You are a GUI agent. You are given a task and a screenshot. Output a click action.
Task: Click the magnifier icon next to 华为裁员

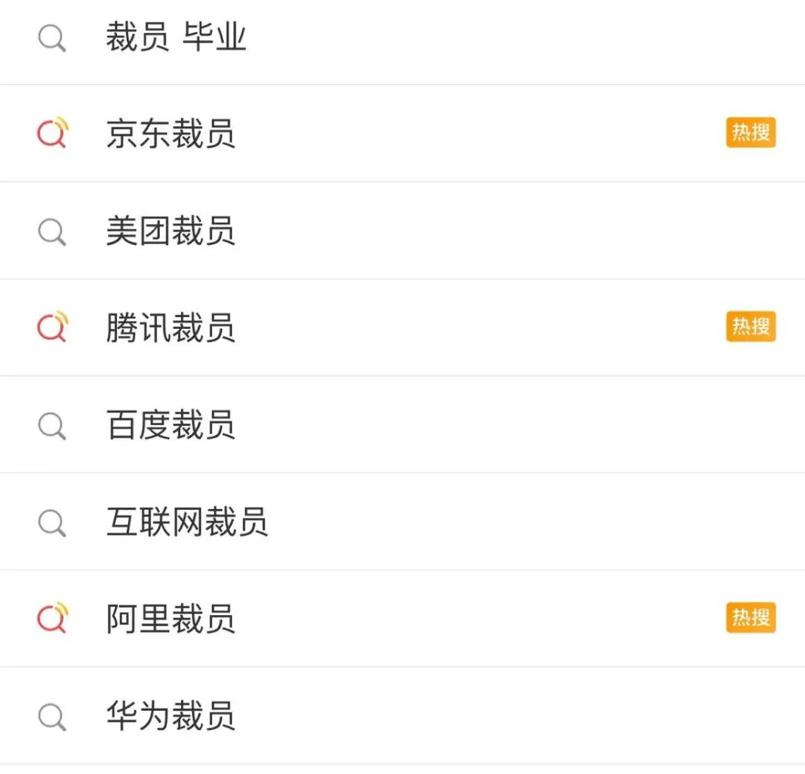(x=52, y=716)
